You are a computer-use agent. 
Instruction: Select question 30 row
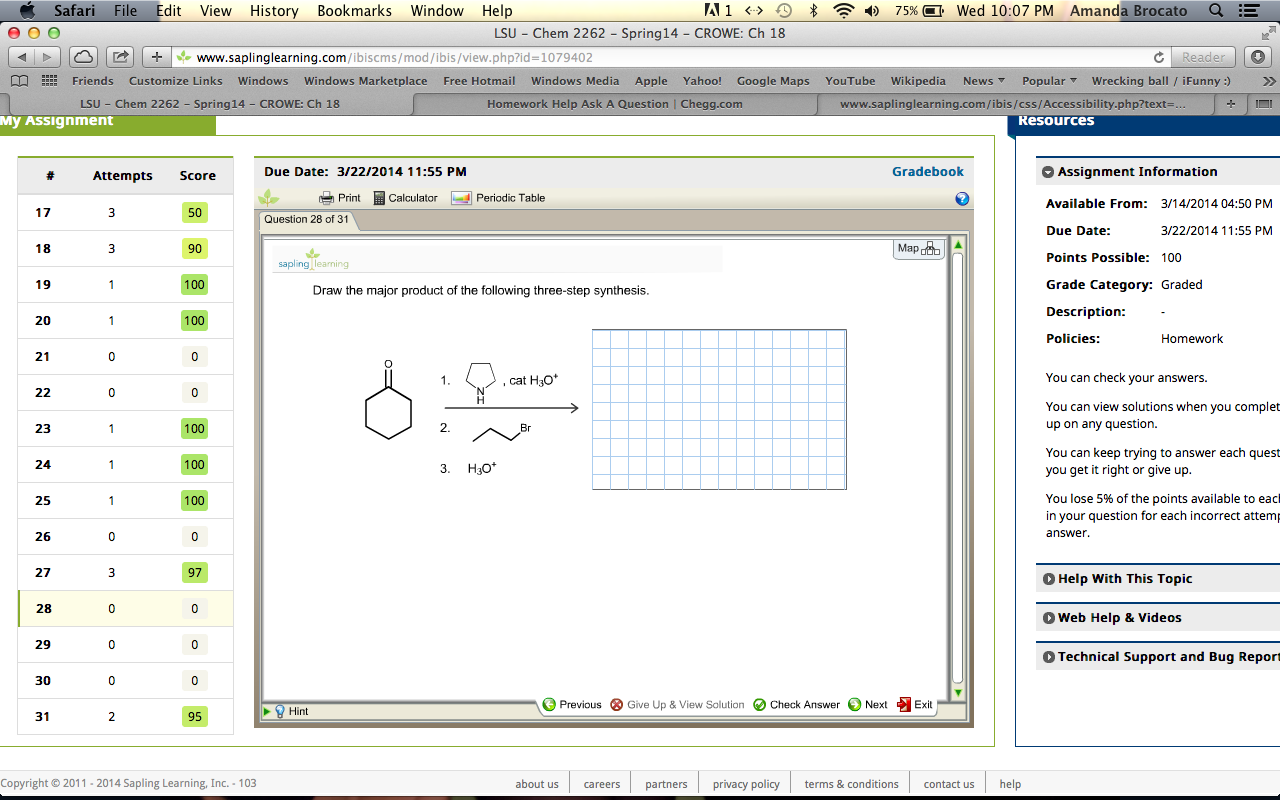pos(125,681)
